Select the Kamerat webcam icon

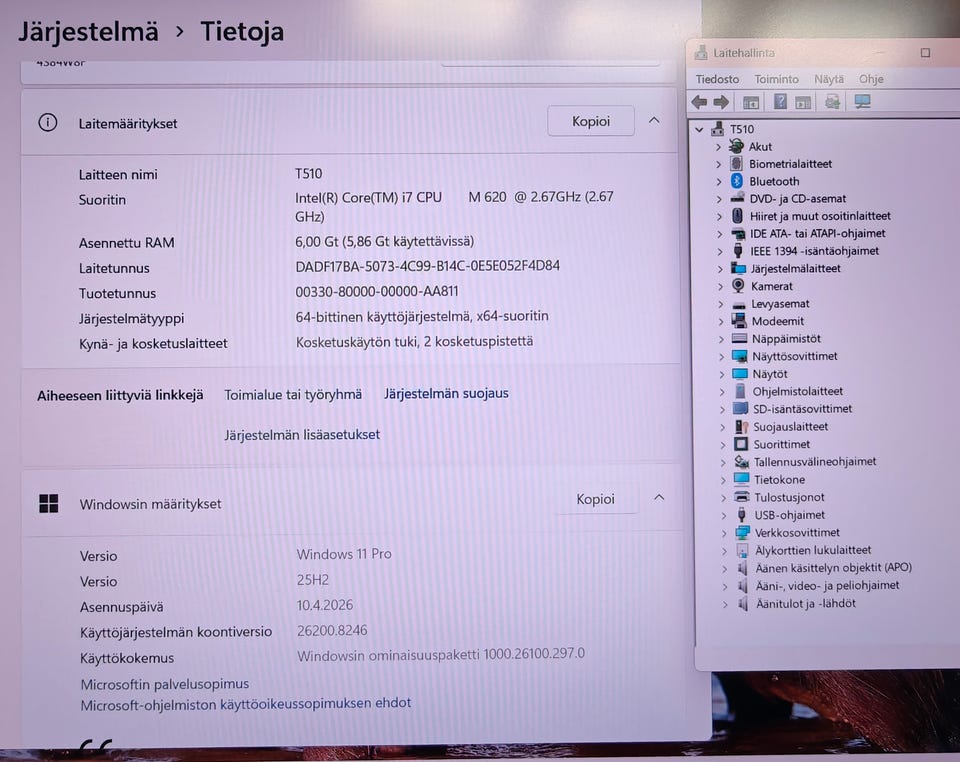[x=738, y=285]
